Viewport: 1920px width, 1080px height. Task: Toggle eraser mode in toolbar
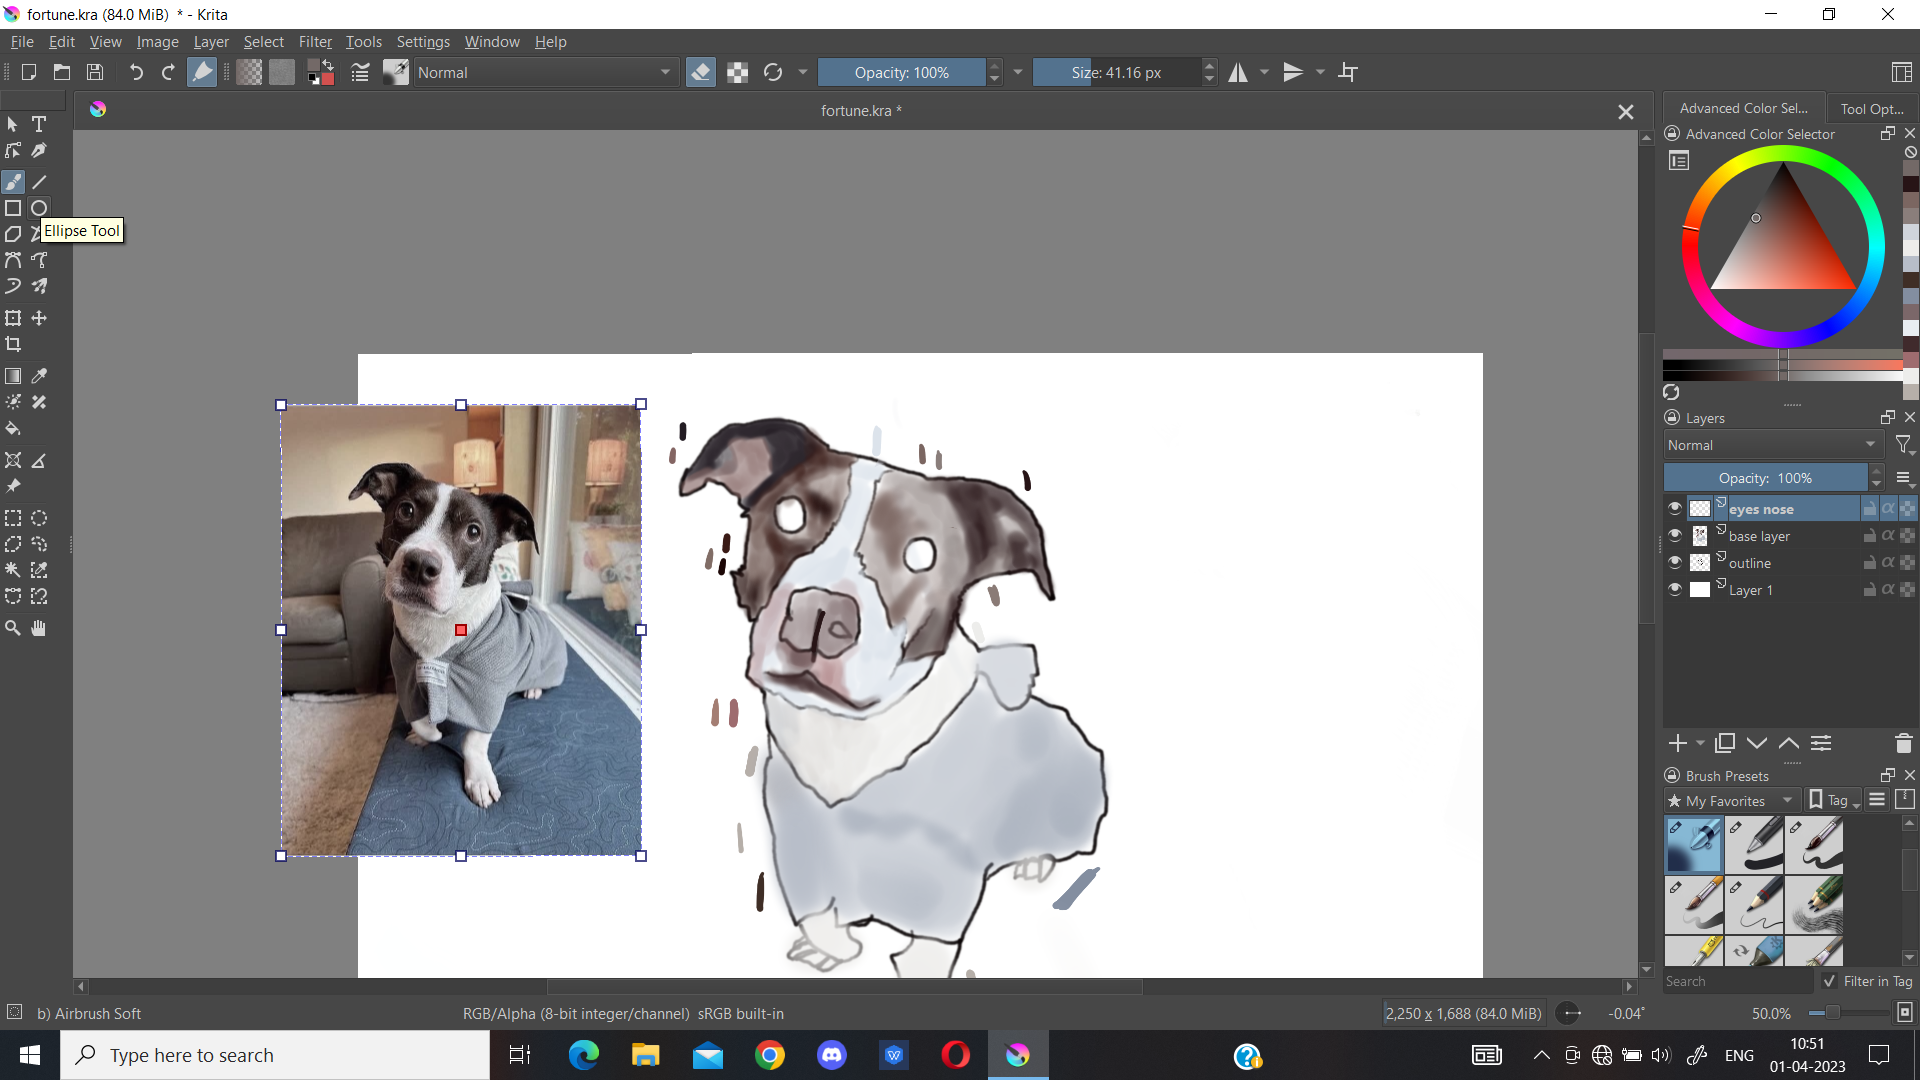[701, 72]
